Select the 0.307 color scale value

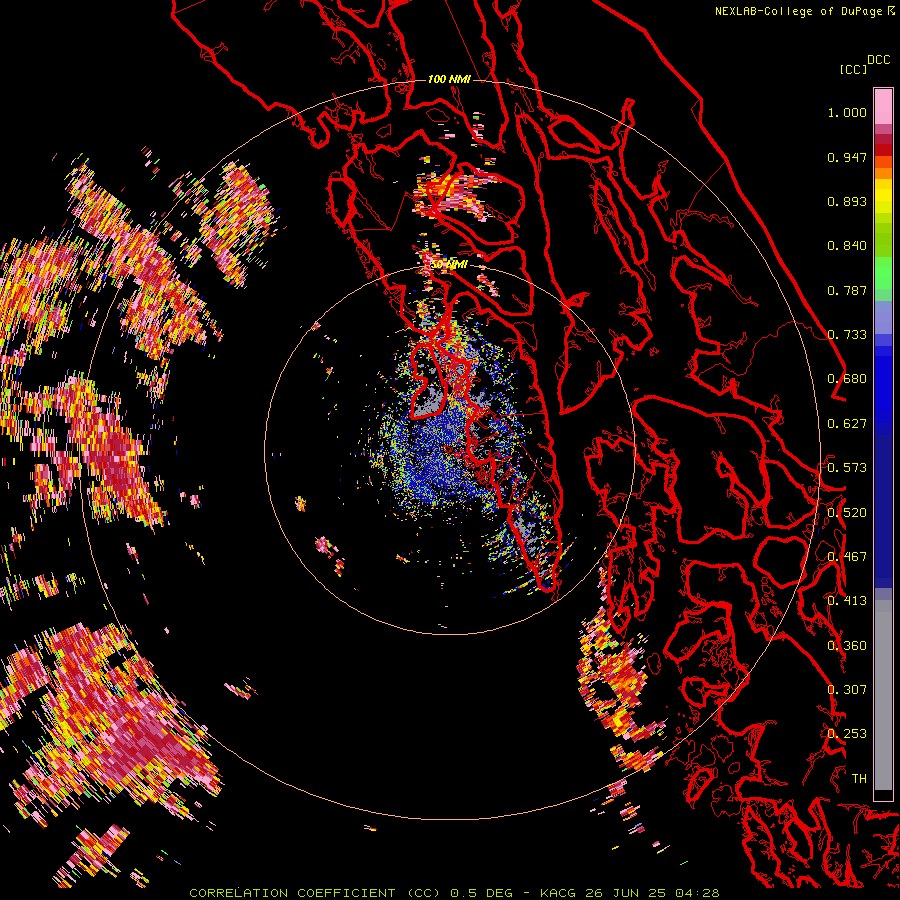point(847,690)
